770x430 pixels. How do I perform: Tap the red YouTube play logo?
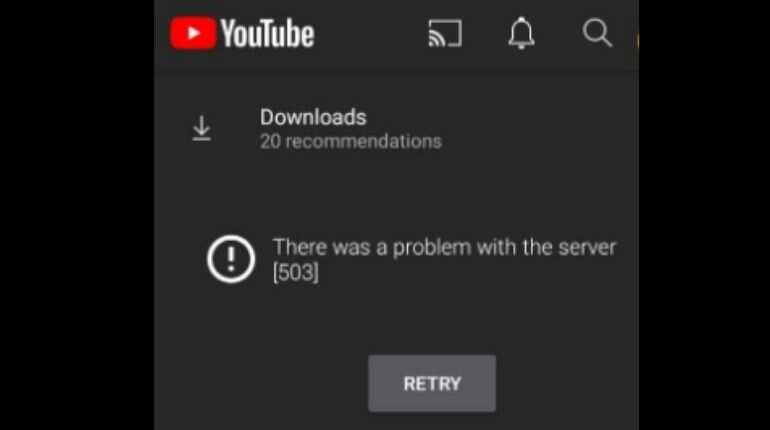pyautogui.click(x=193, y=33)
